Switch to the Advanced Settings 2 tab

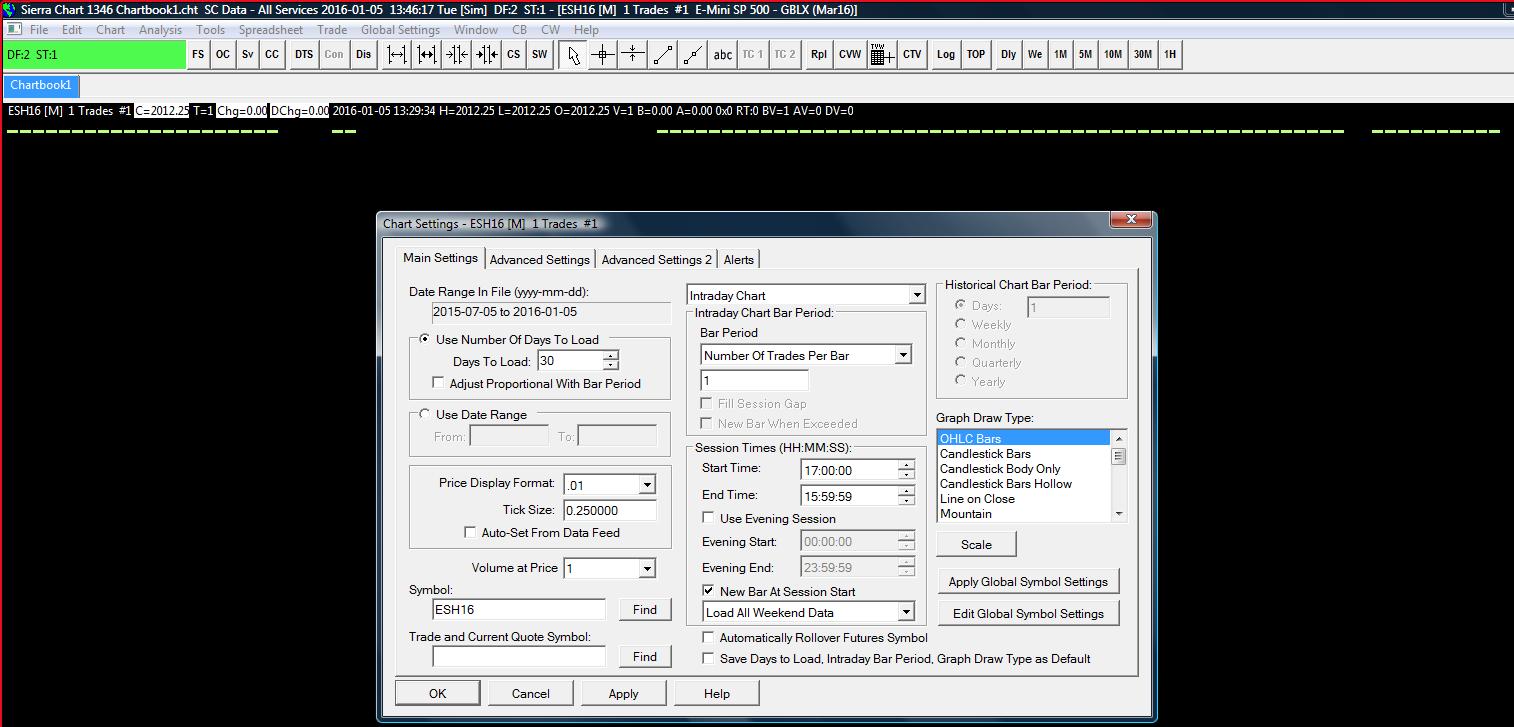pos(656,259)
